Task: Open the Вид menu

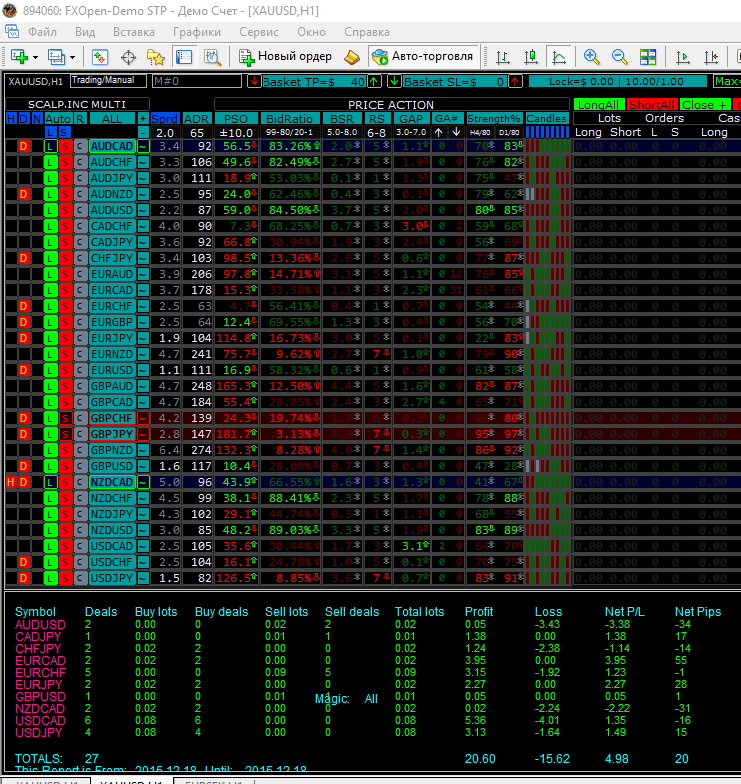Action: [85, 32]
